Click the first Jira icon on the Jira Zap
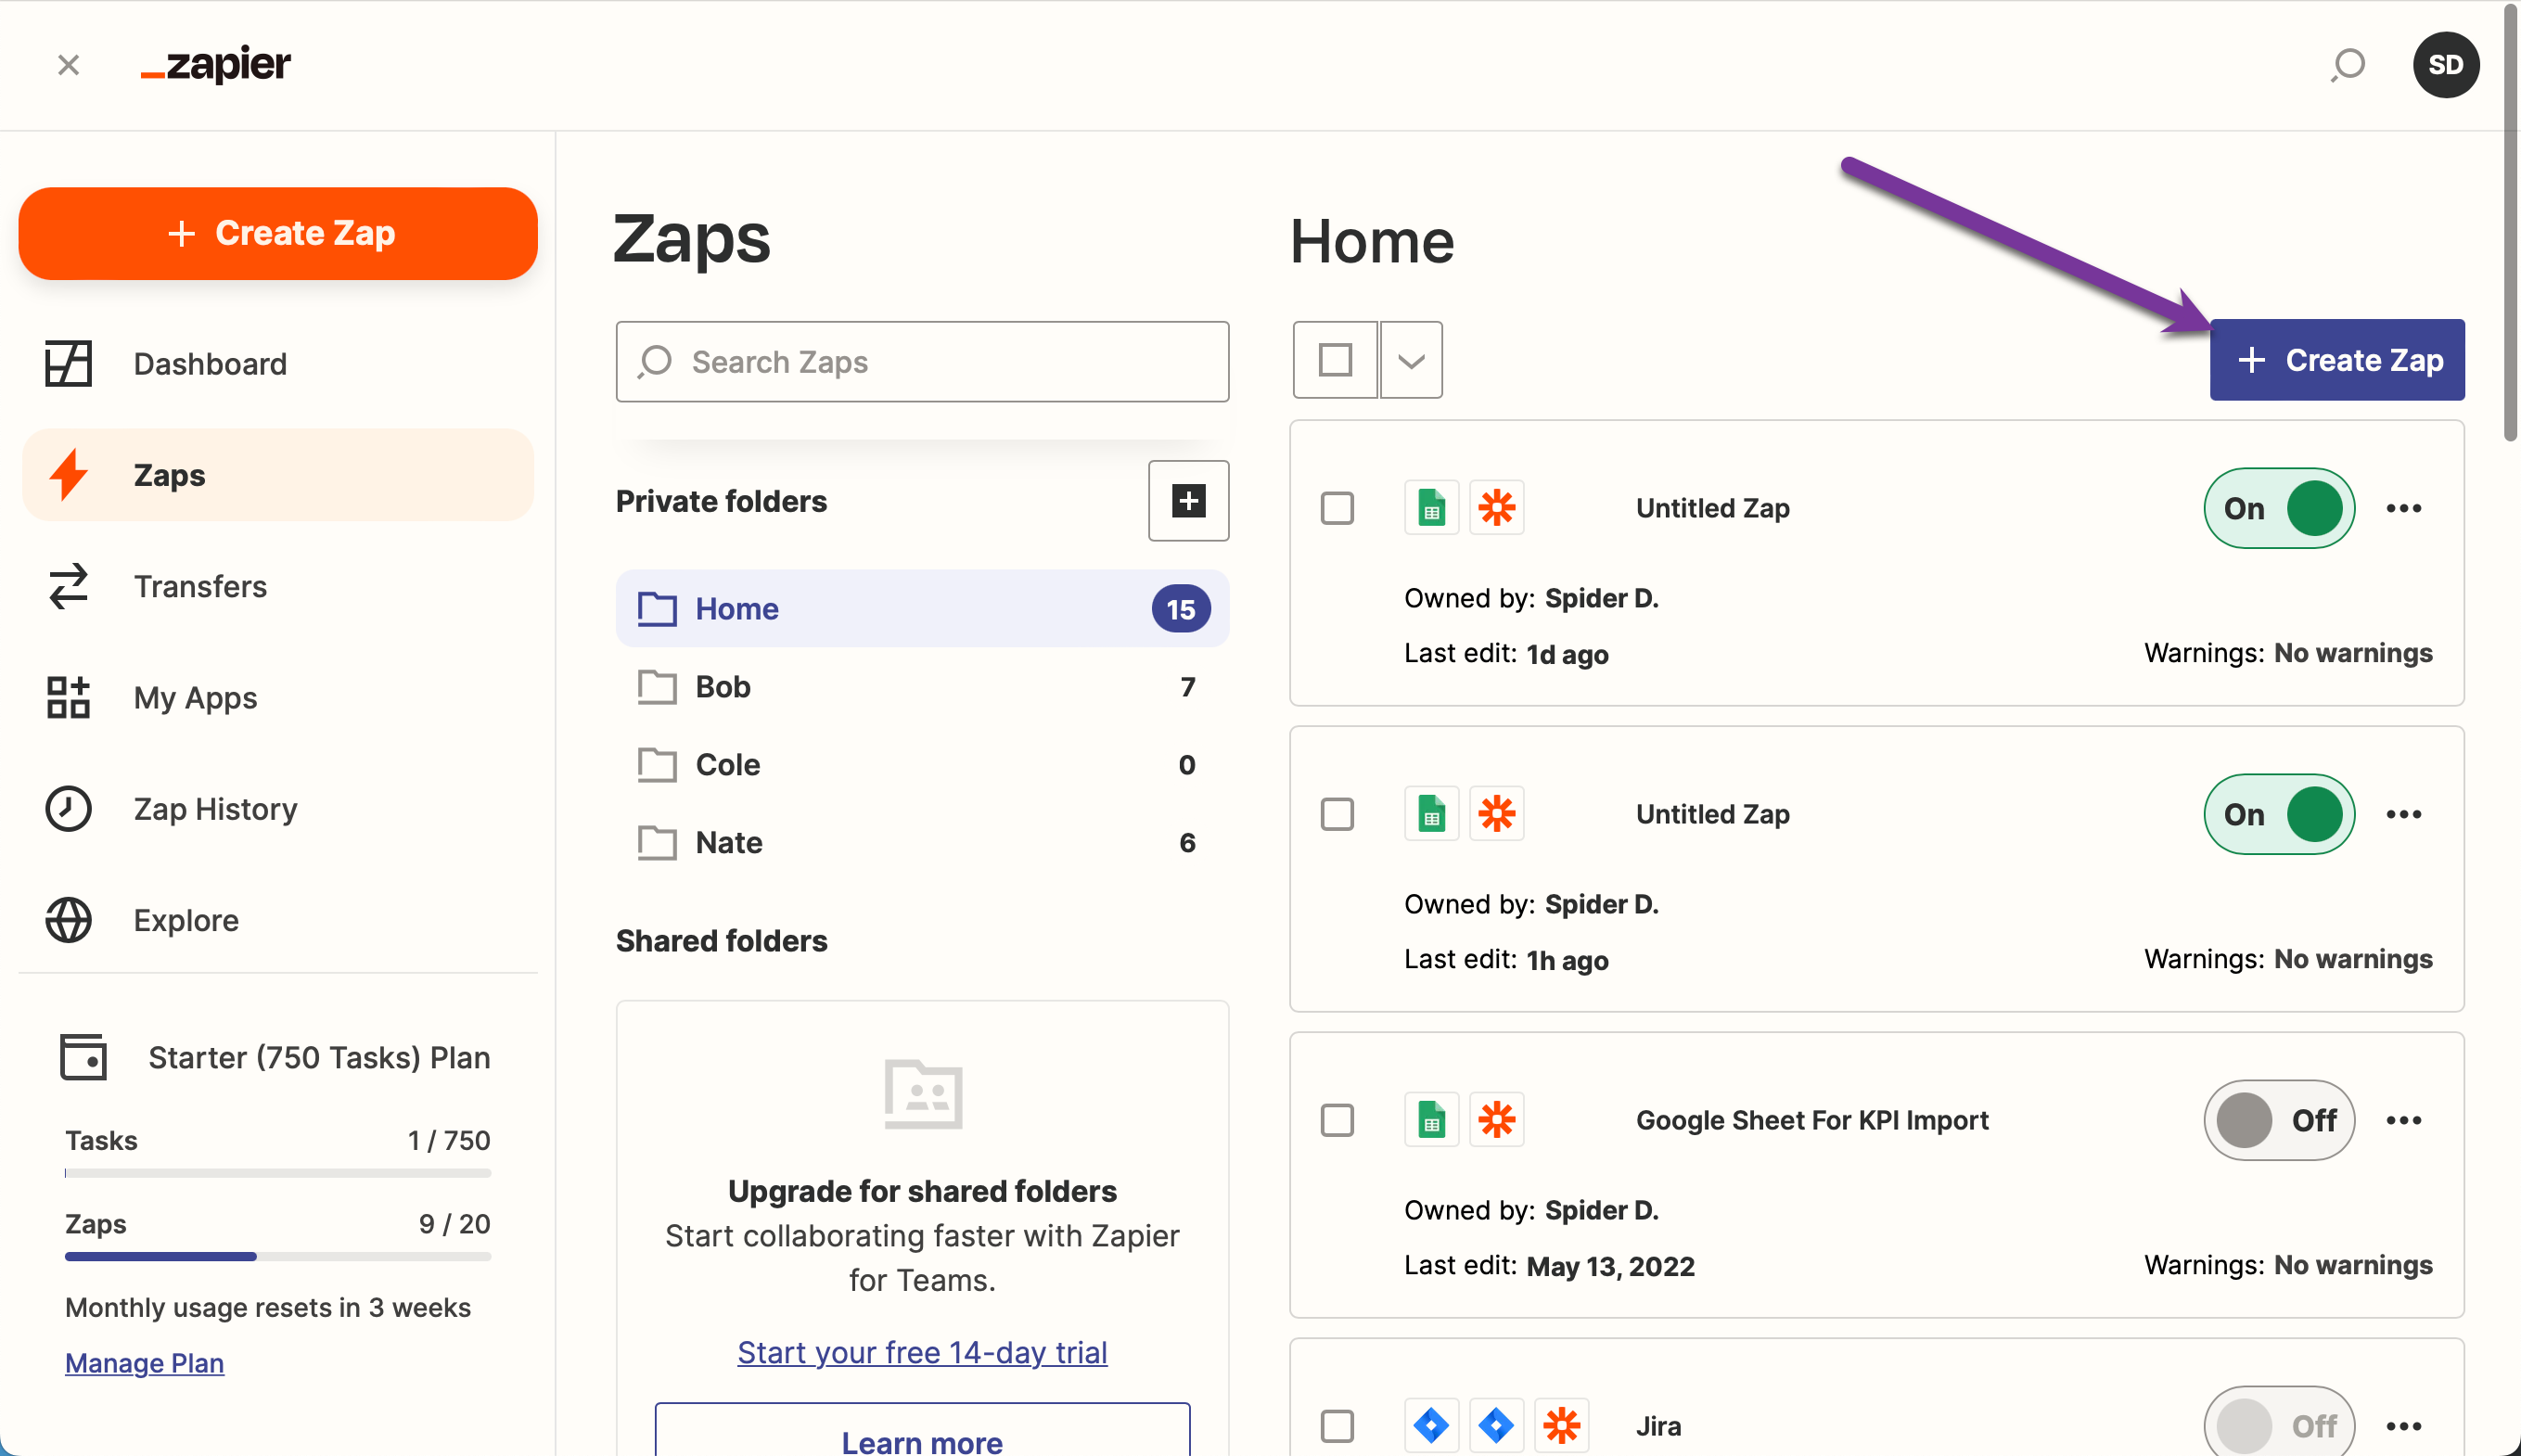 [1431, 1426]
